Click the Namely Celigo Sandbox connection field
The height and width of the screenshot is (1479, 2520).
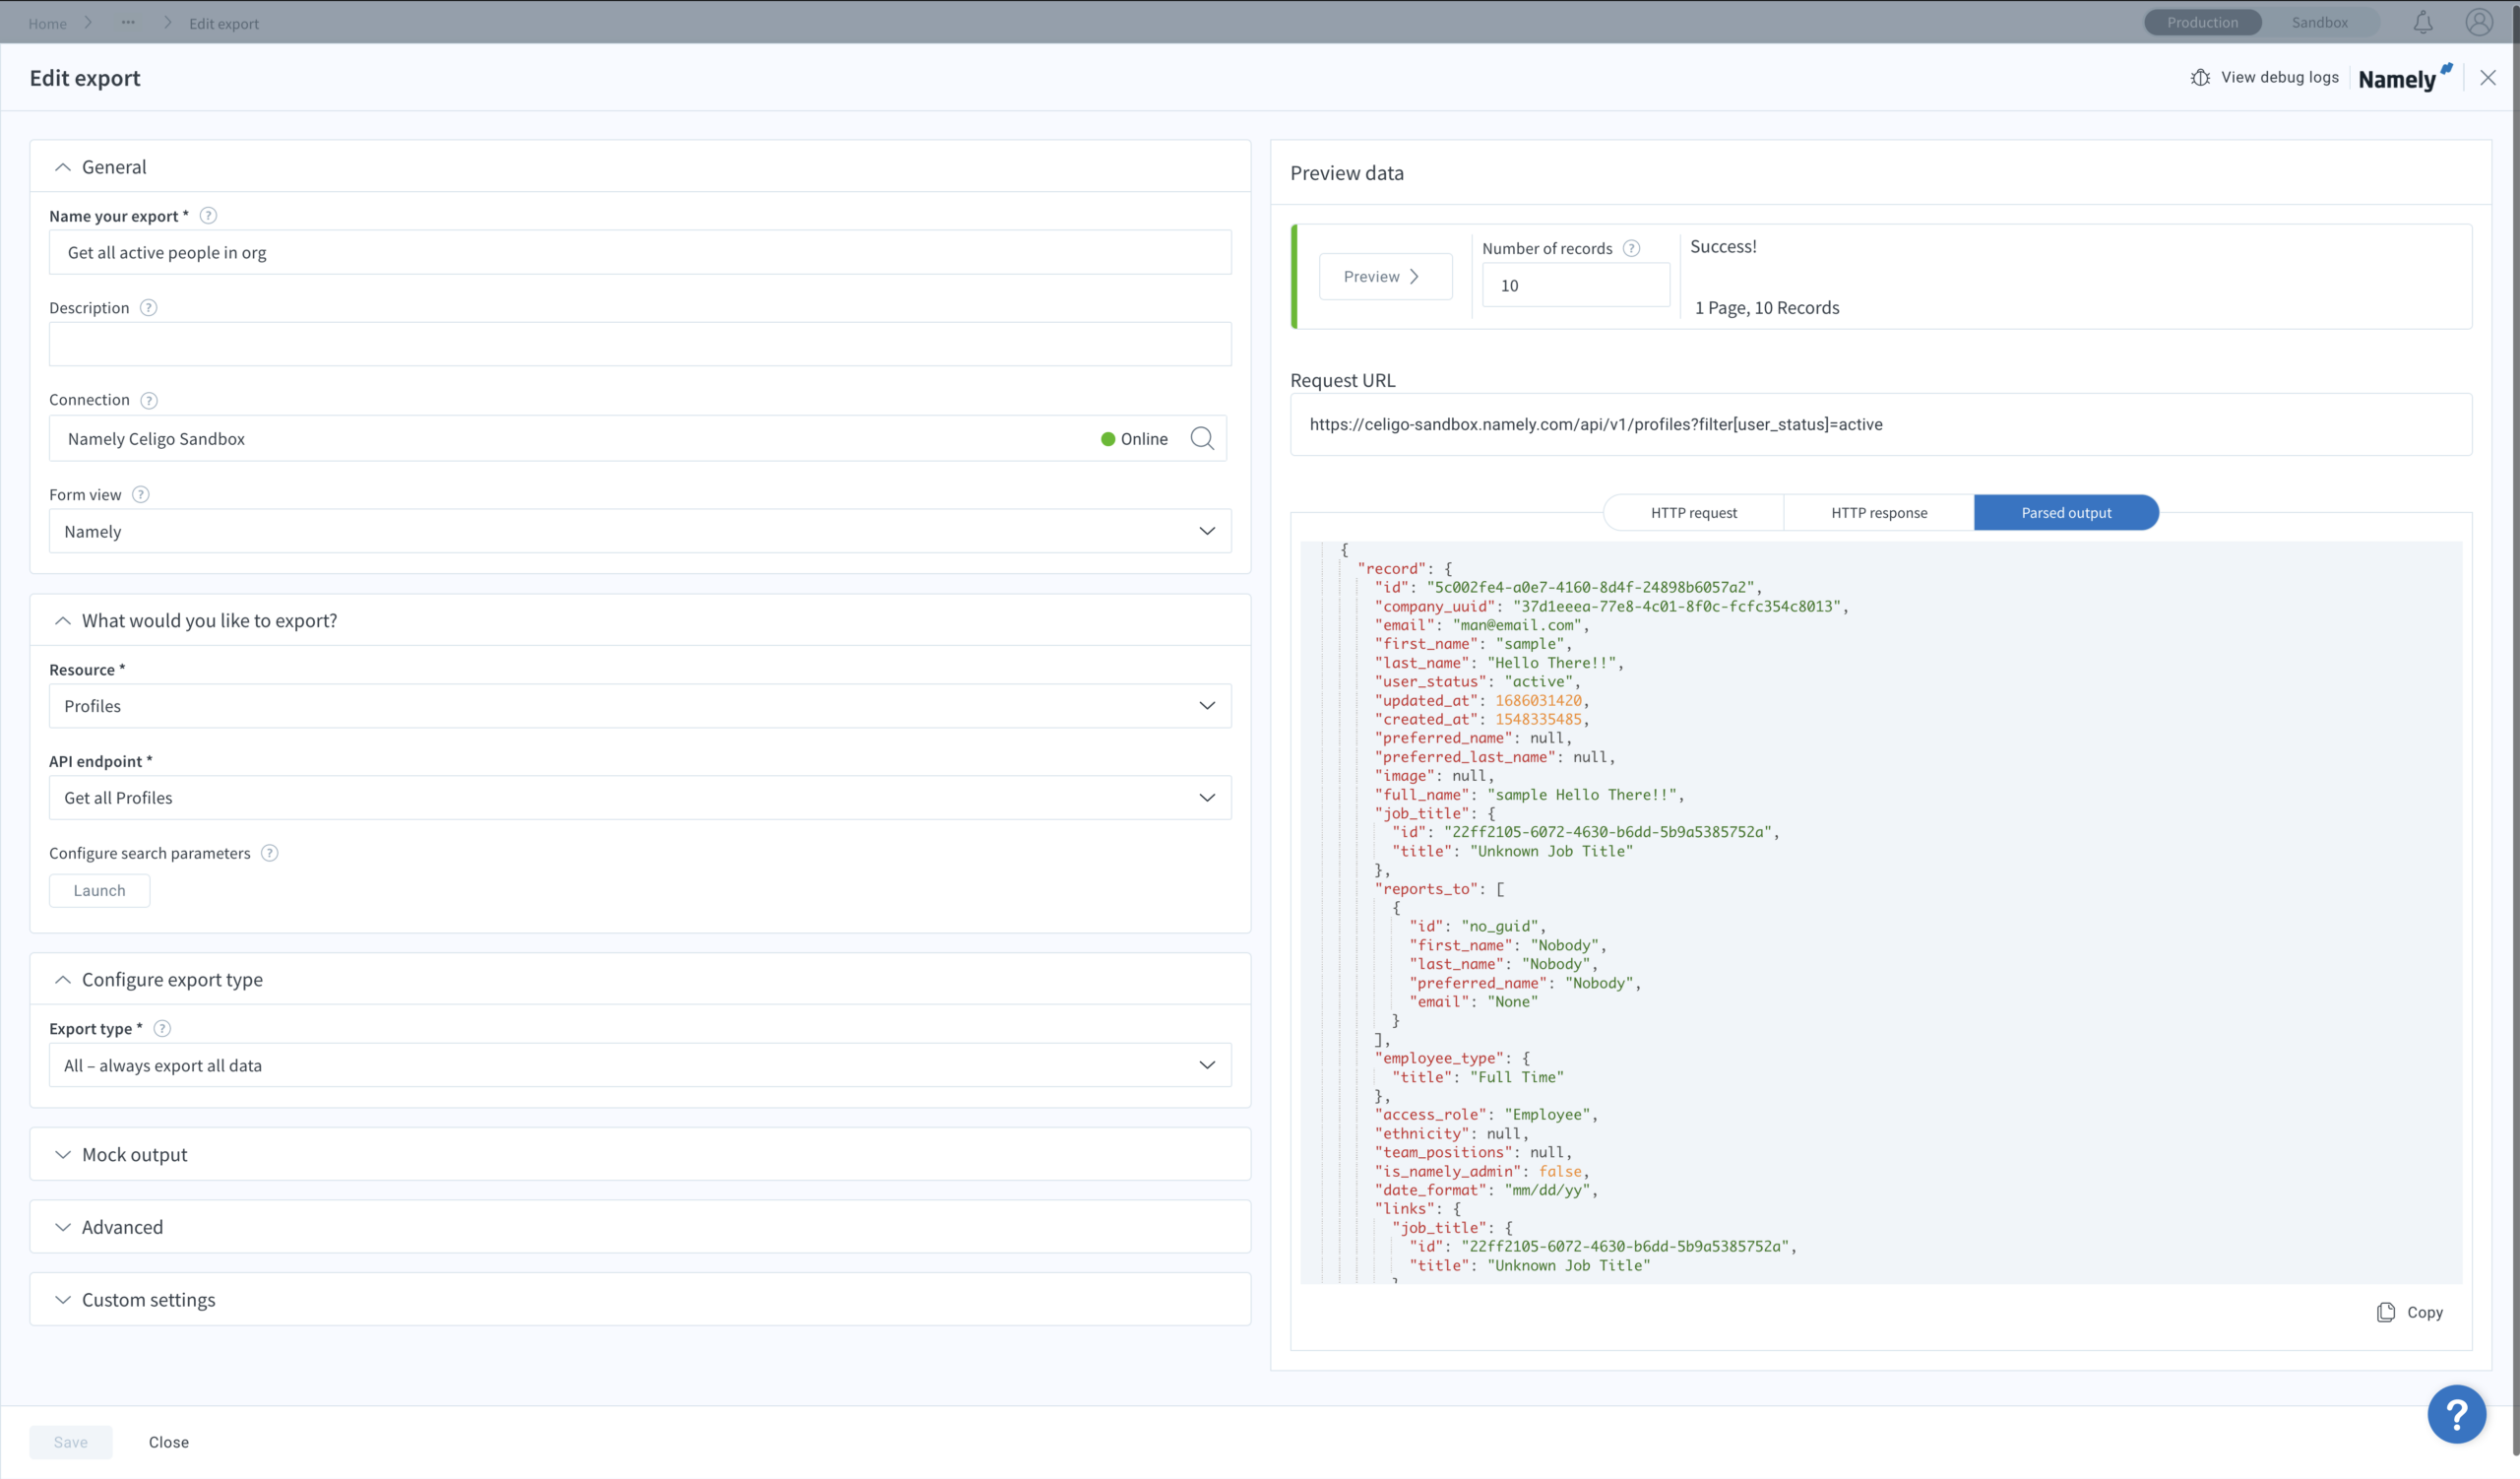point(637,439)
